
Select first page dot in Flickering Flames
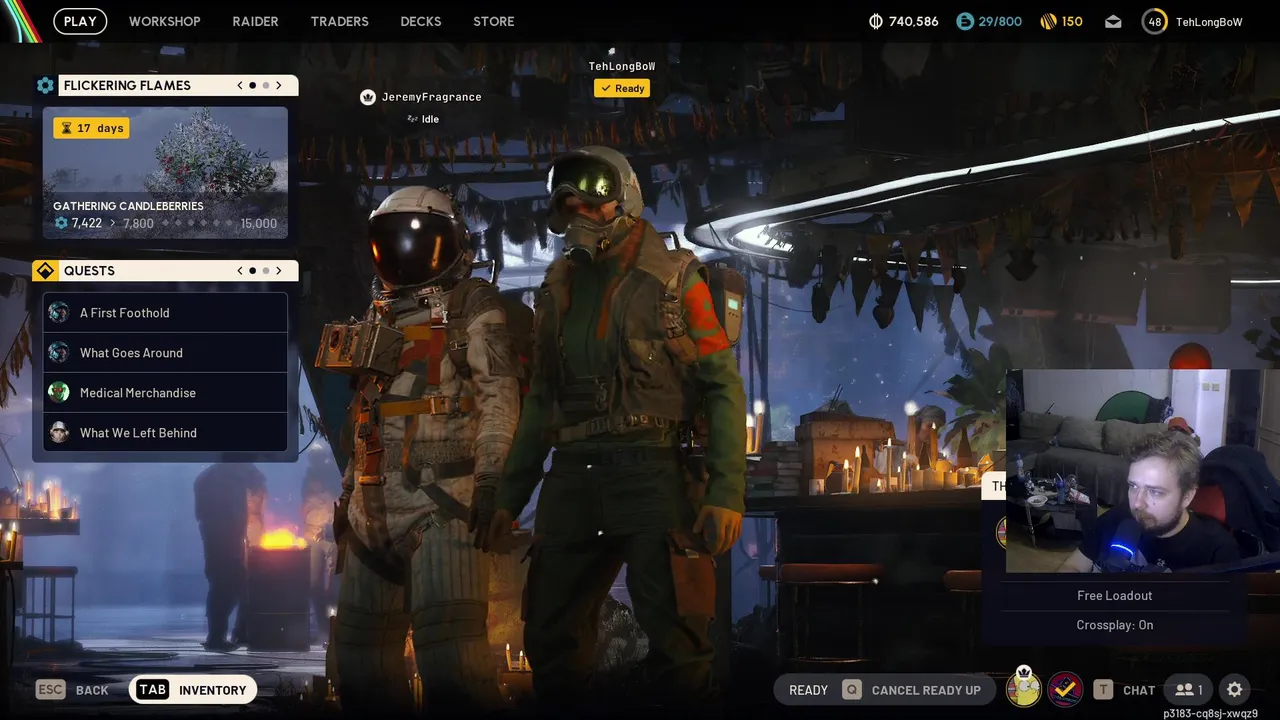(x=253, y=86)
